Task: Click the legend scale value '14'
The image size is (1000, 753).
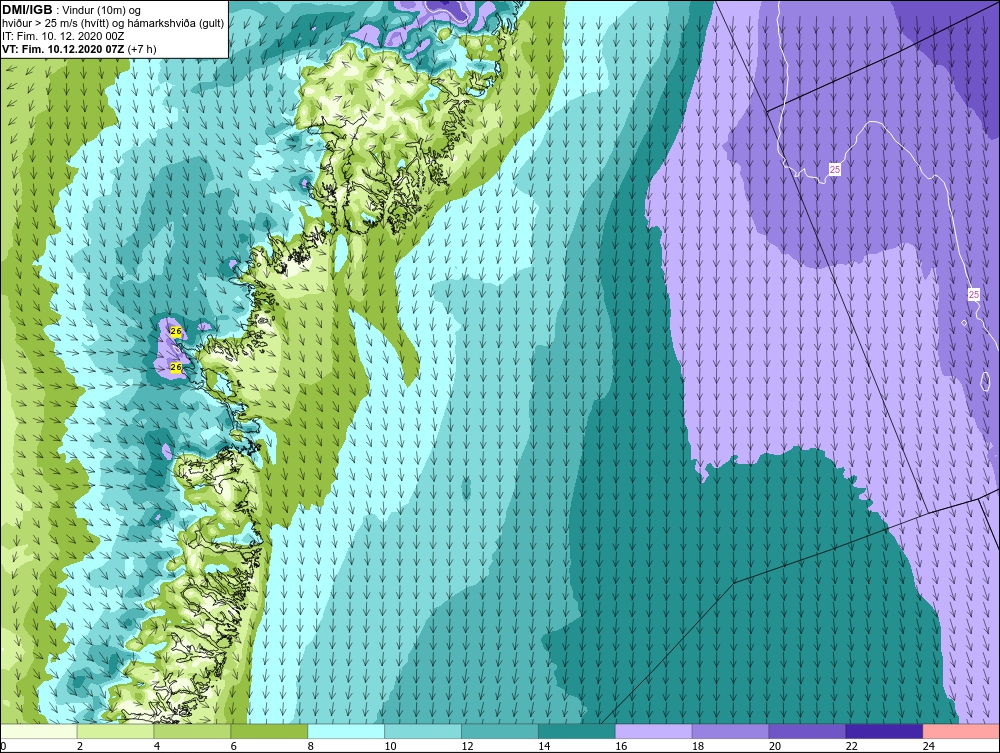Action: point(544,746)
